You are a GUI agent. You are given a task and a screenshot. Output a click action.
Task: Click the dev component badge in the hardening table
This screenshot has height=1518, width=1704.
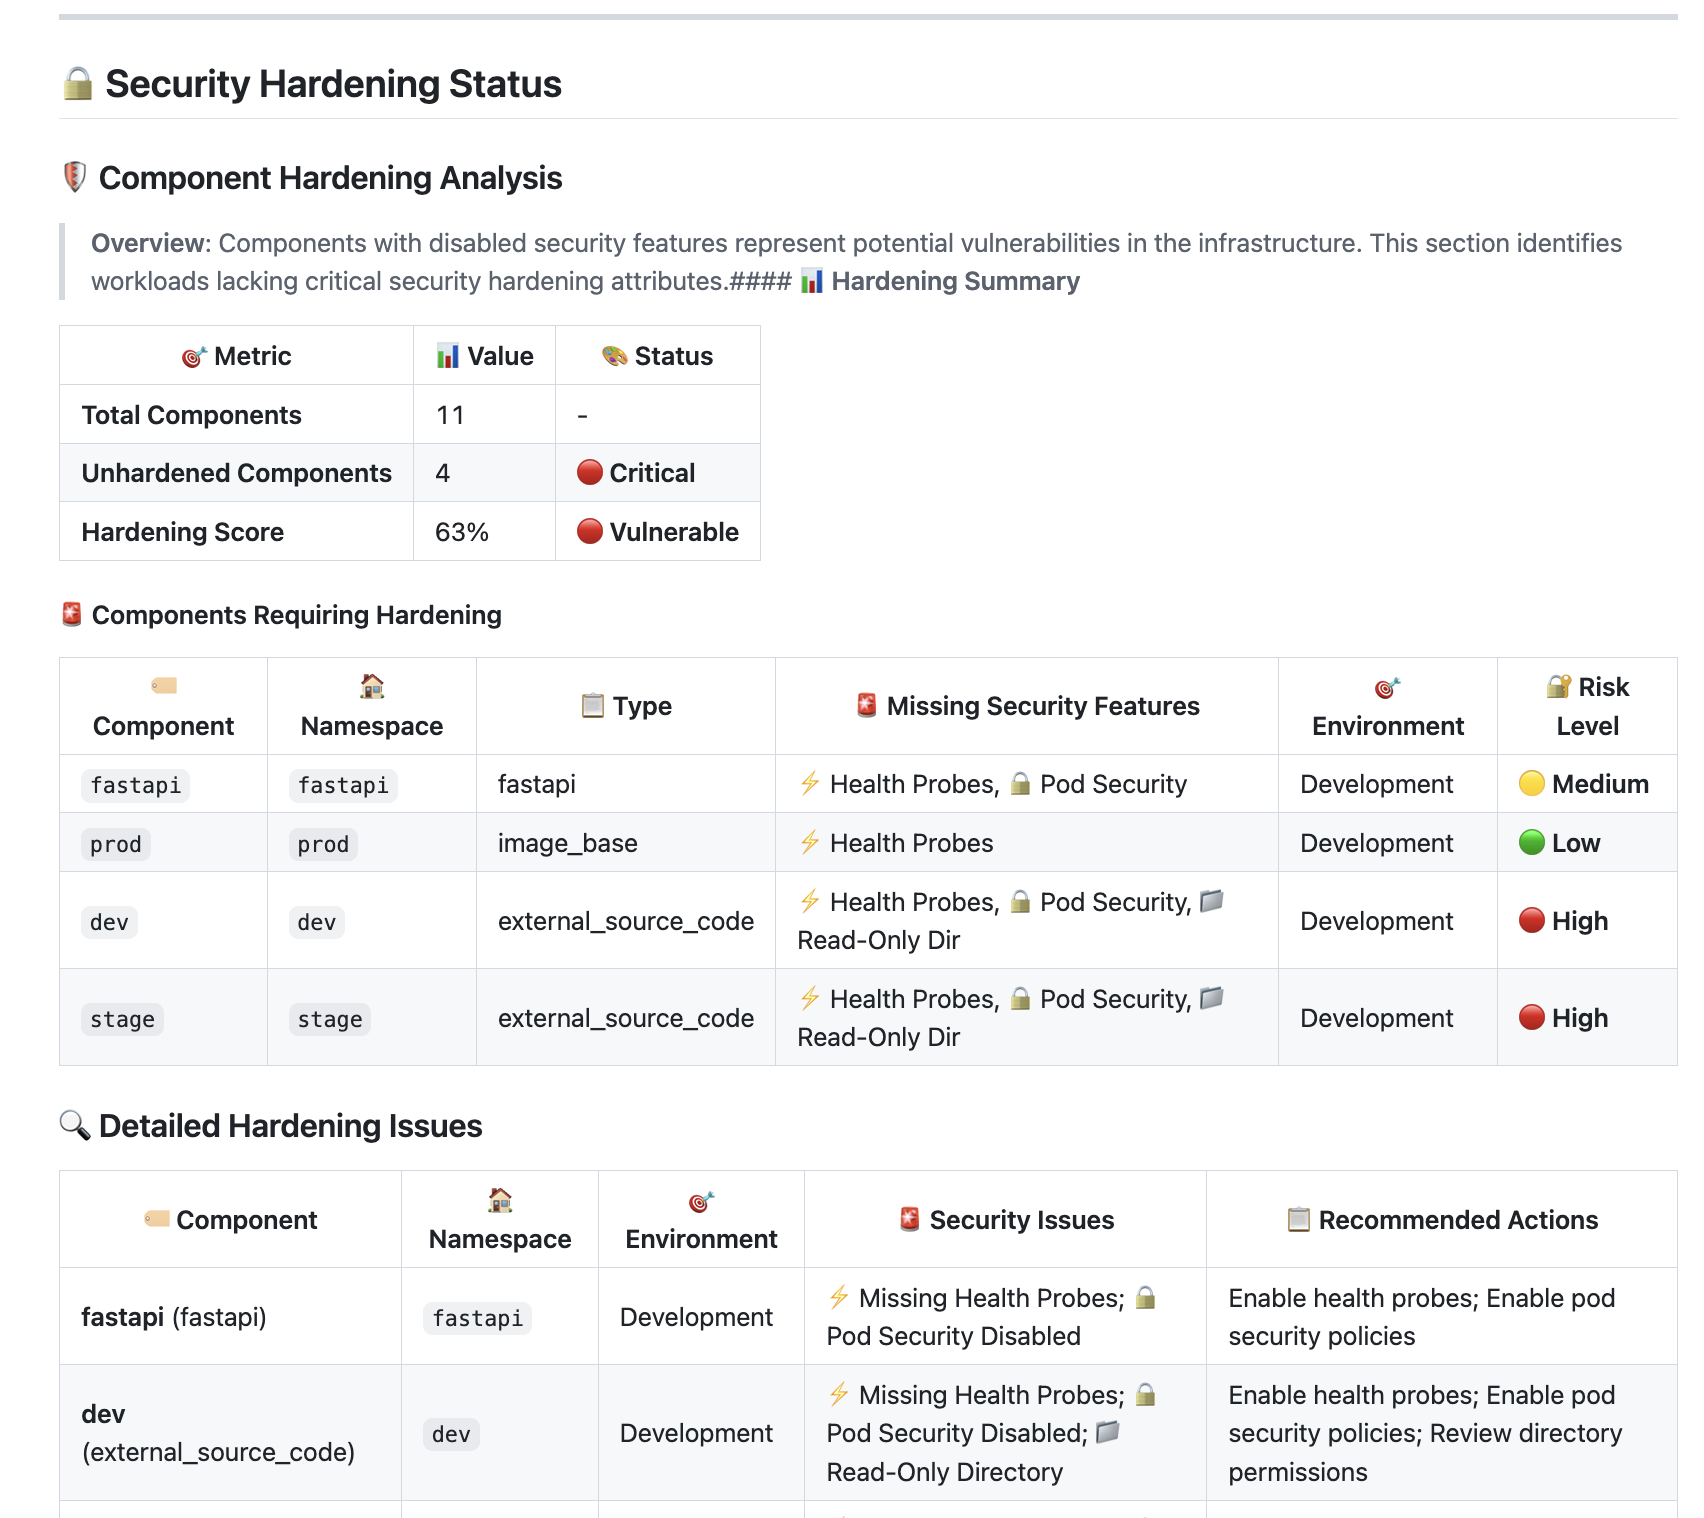tap(109, 921)
